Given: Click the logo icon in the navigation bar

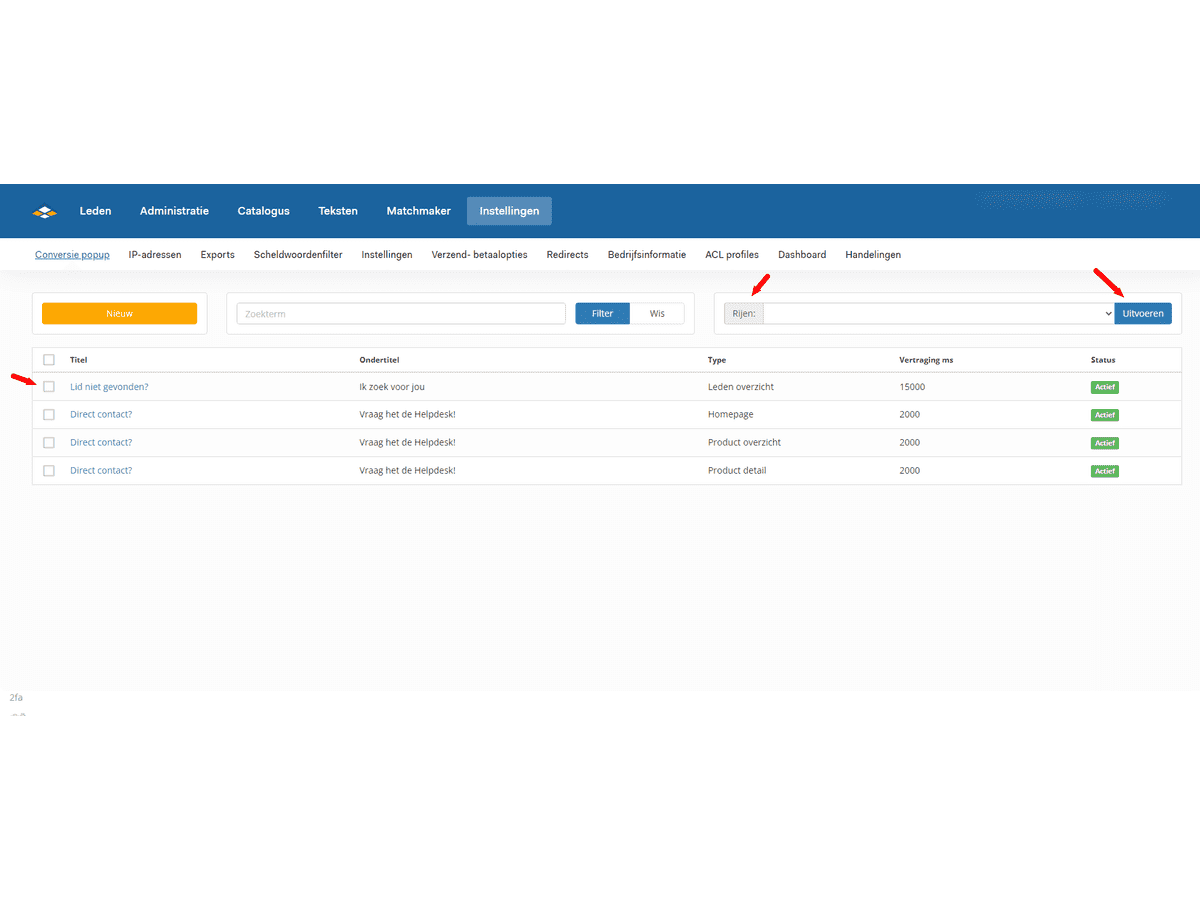Looking at the screenshot, I should tap(45, 211).
